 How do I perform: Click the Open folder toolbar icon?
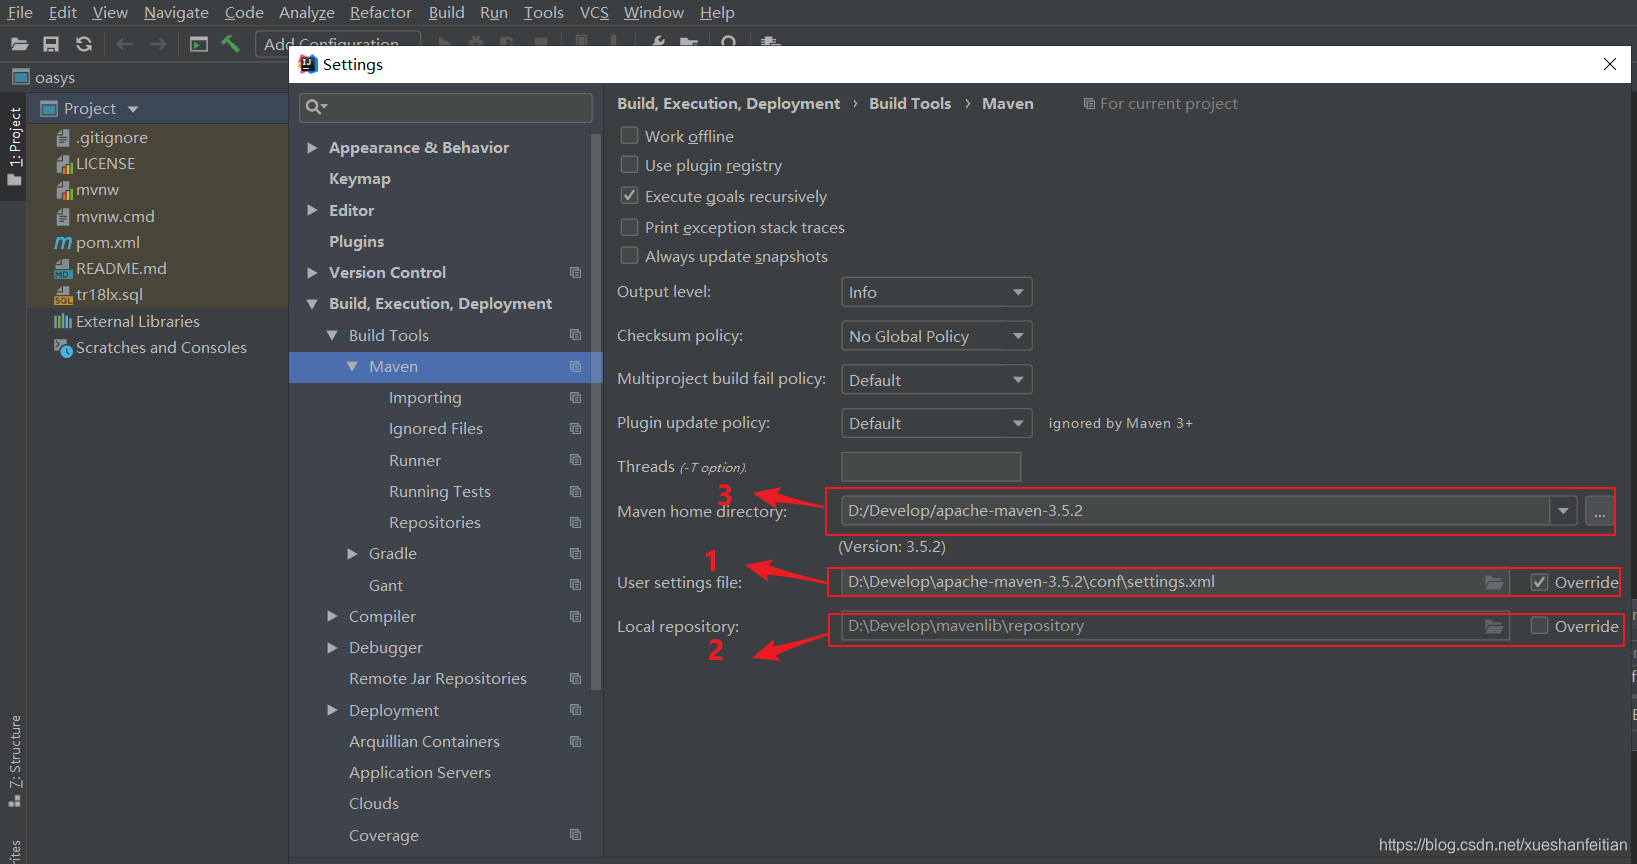tap(19, 44)
